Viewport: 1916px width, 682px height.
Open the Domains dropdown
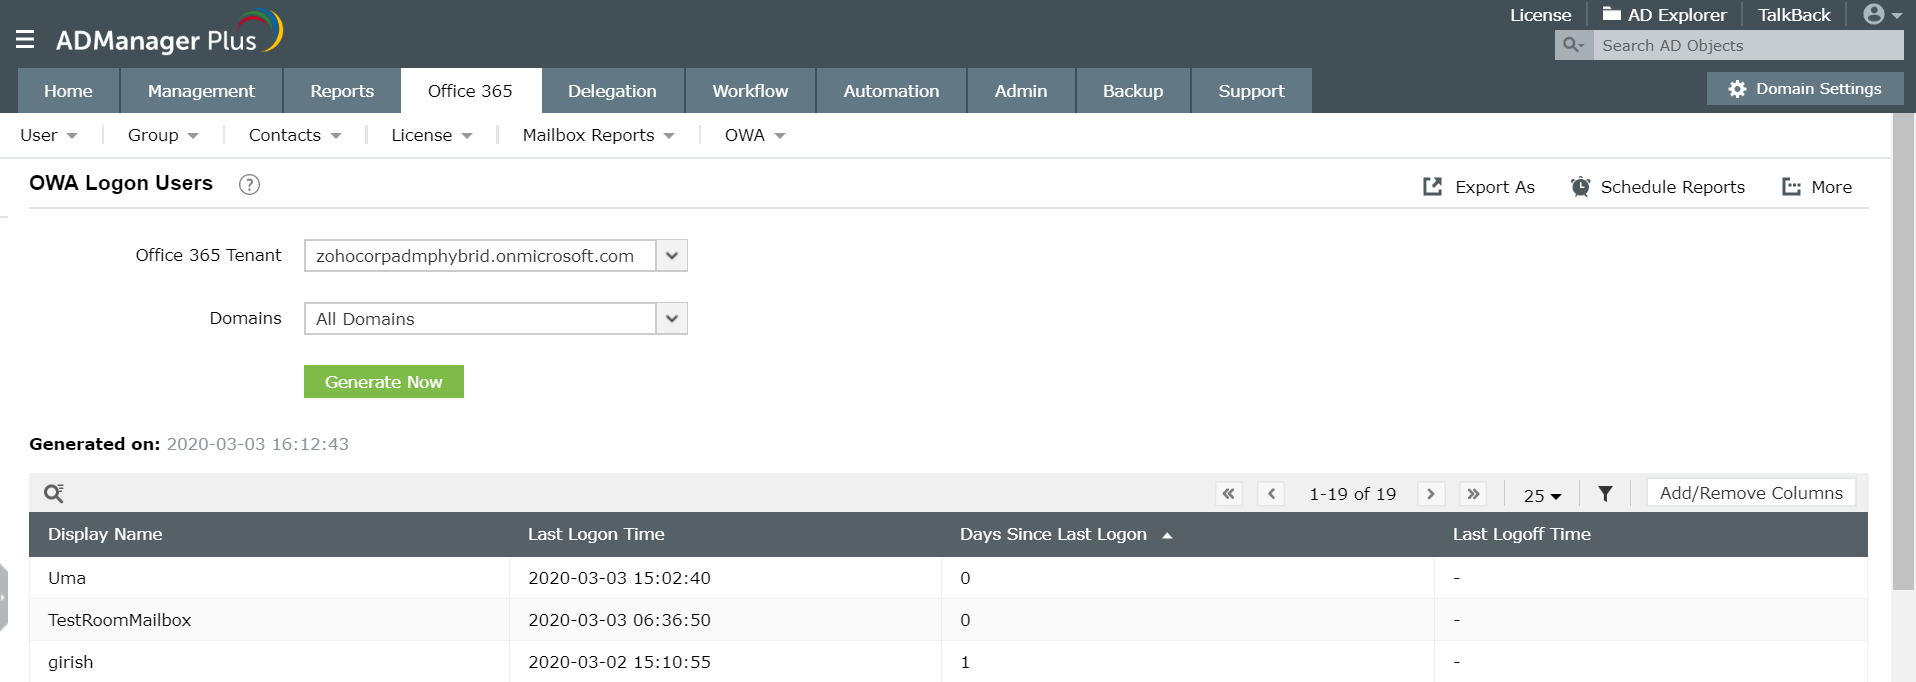(x=672, y=319)
